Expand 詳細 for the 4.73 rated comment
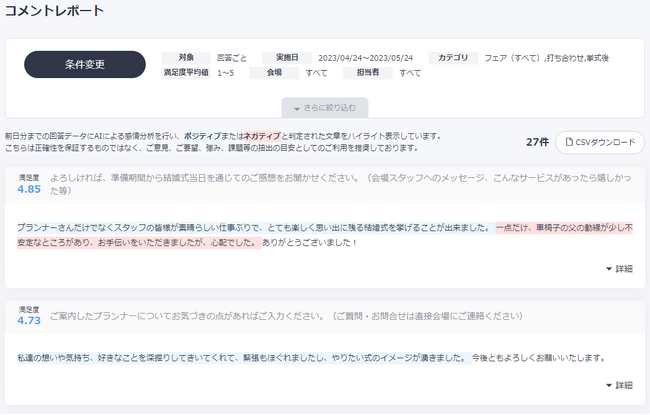This screenshot has width=650, height=415. point(619,385)
